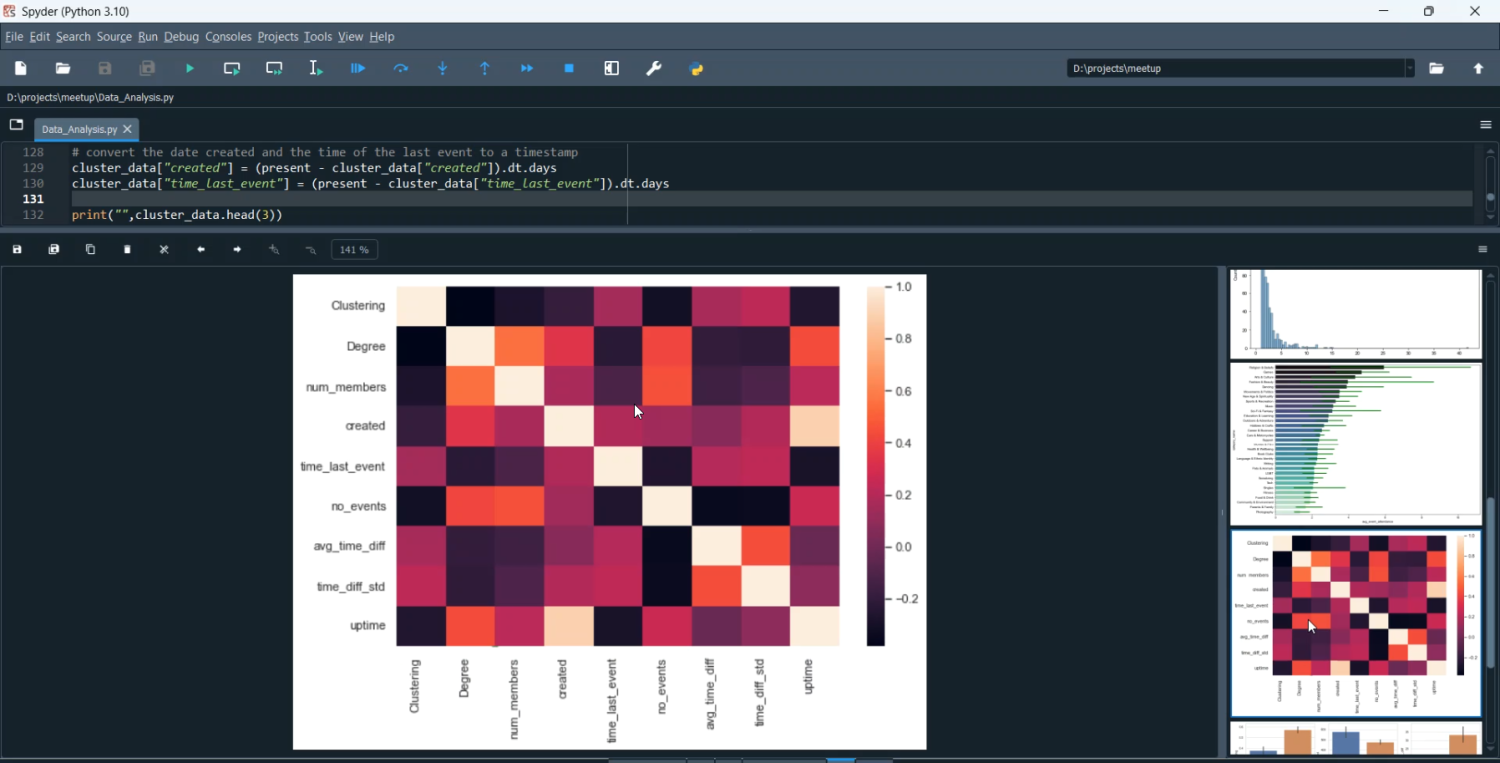Go to the previous plot with the back arrow

(200, 249)
